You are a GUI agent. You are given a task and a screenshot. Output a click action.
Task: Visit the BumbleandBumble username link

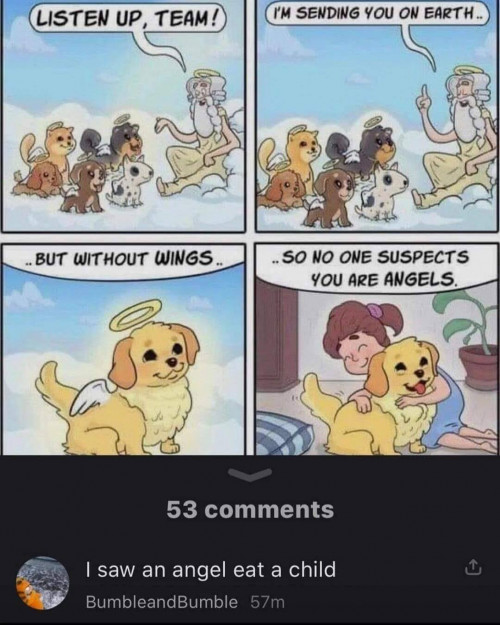162,602
